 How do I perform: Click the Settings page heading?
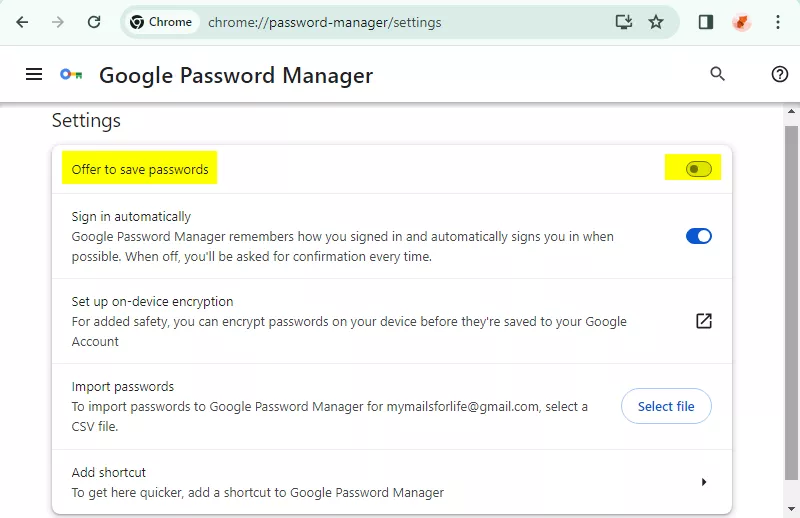pos(86,121)
